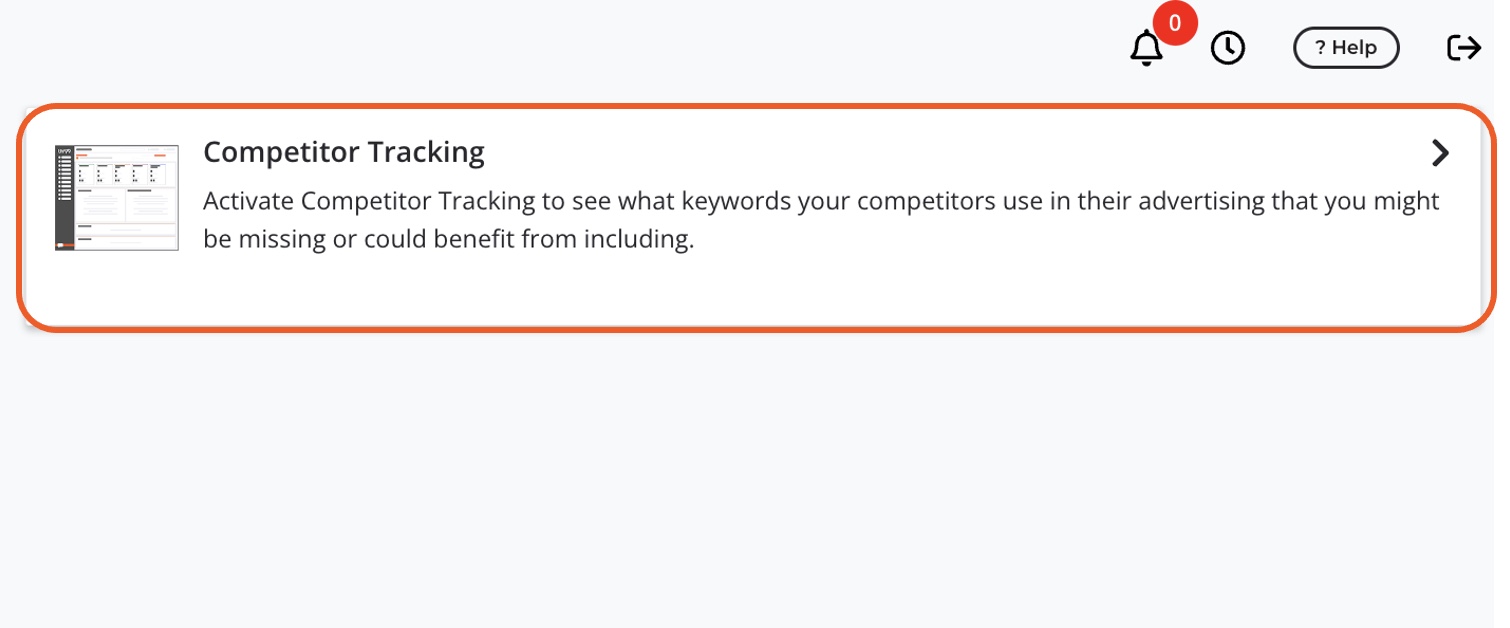
Task: Expand Competitor Tracking with the right chevron
Action: coord(1440,153)
